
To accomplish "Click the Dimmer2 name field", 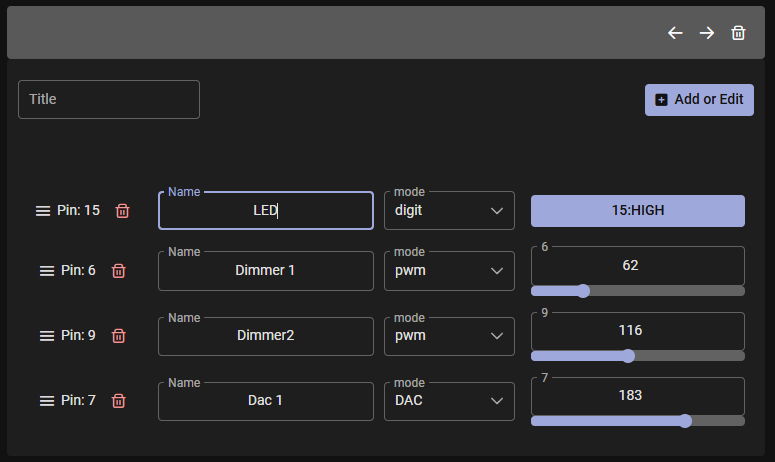I will point(265,336).
